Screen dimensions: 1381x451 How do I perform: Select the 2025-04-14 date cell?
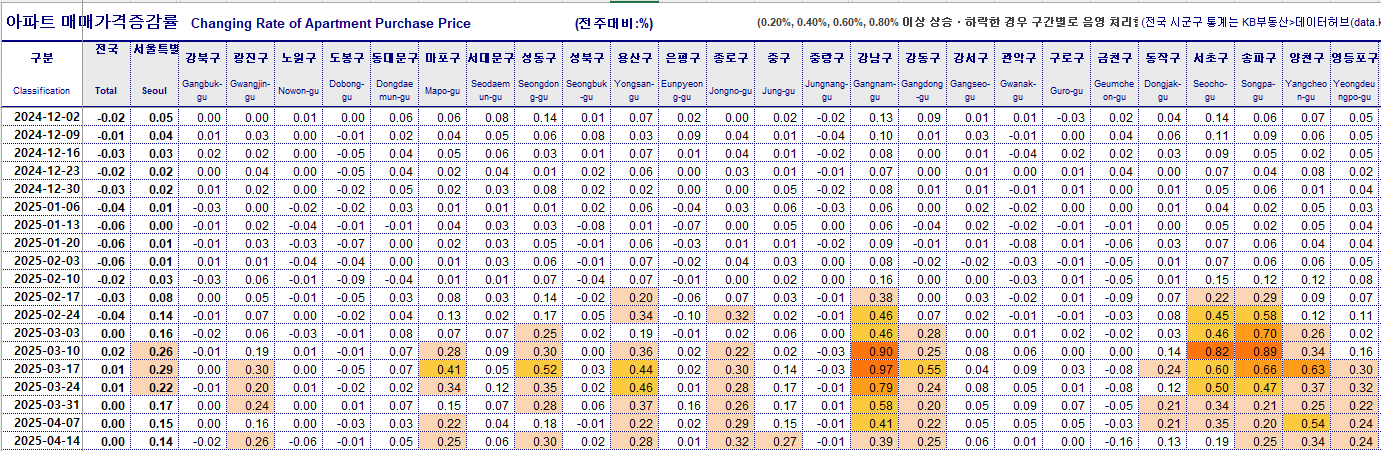click(42, 441)
